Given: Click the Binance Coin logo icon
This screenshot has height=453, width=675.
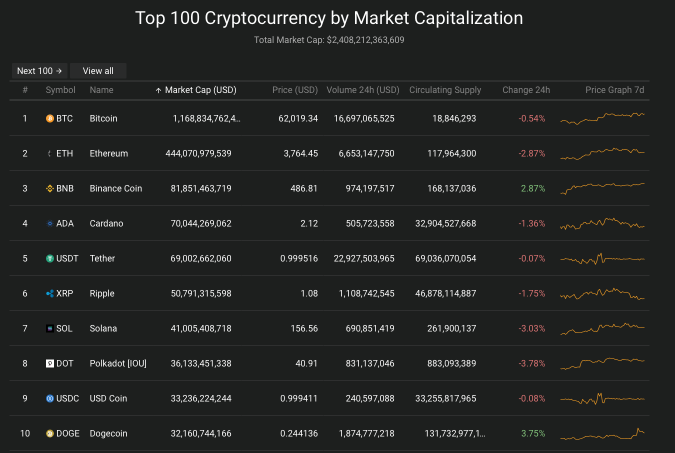Looking at the screenshot, I should click(50, 188).
